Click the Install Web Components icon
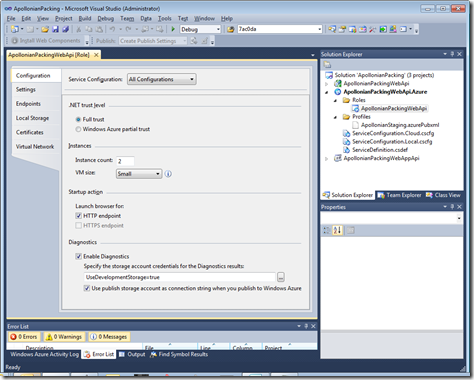Viewport: 474px width, 380px height. (x=15, y=41)
